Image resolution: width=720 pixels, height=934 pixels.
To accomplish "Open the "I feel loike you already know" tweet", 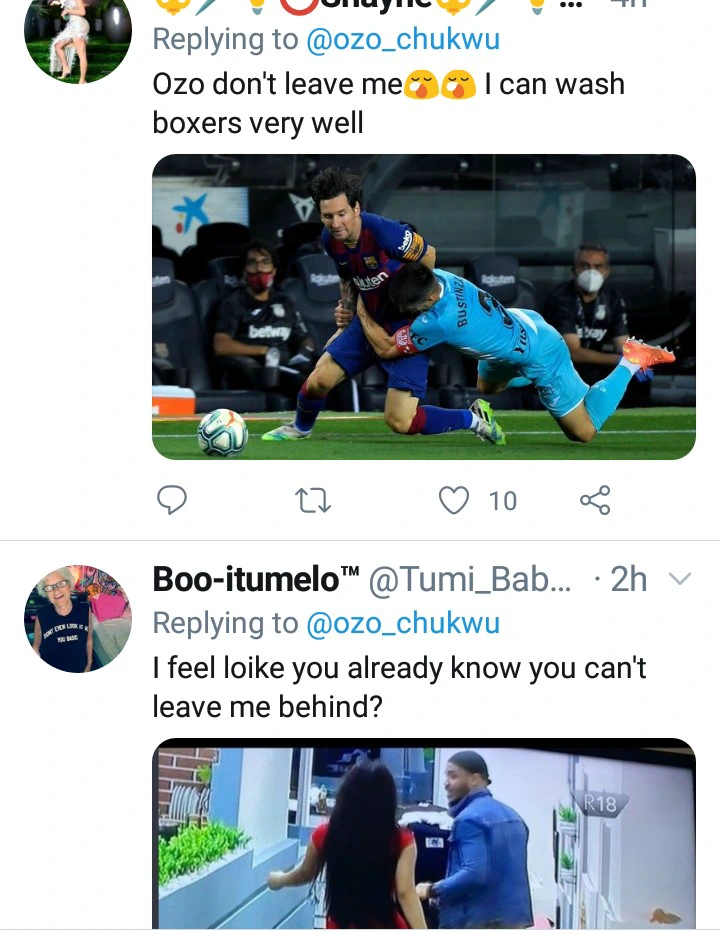I will coord(399,686).
